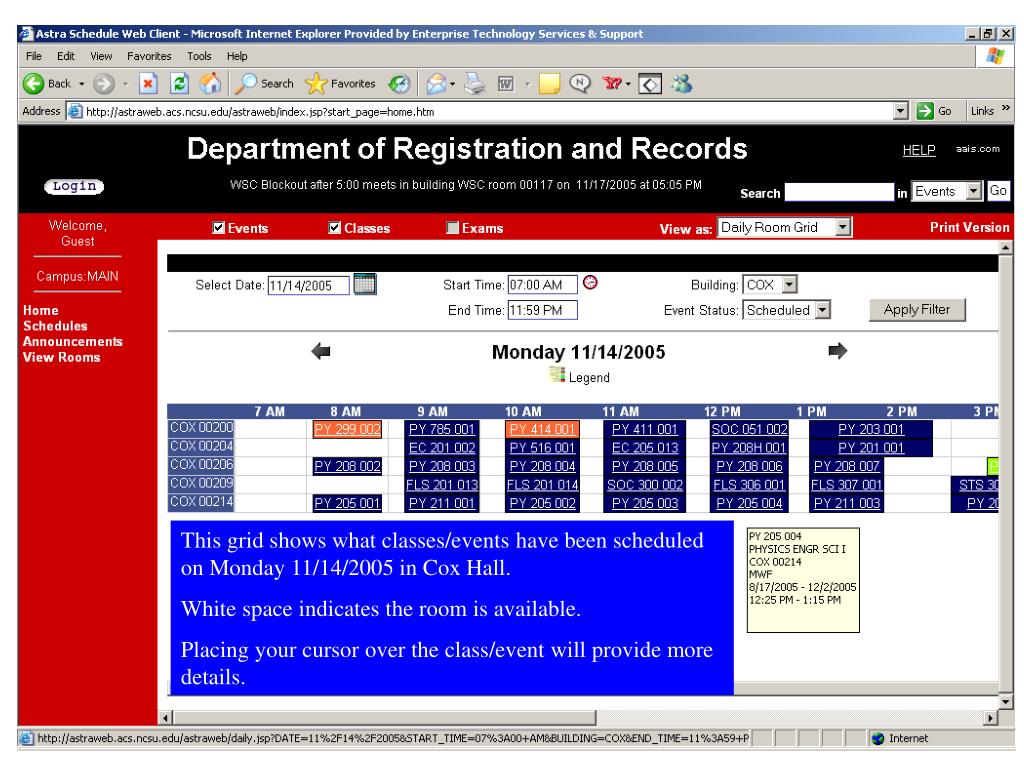Viewport: 1024px width, 768px height.
Task: Click the Select Date input field
Action: (x=308, y=285)
